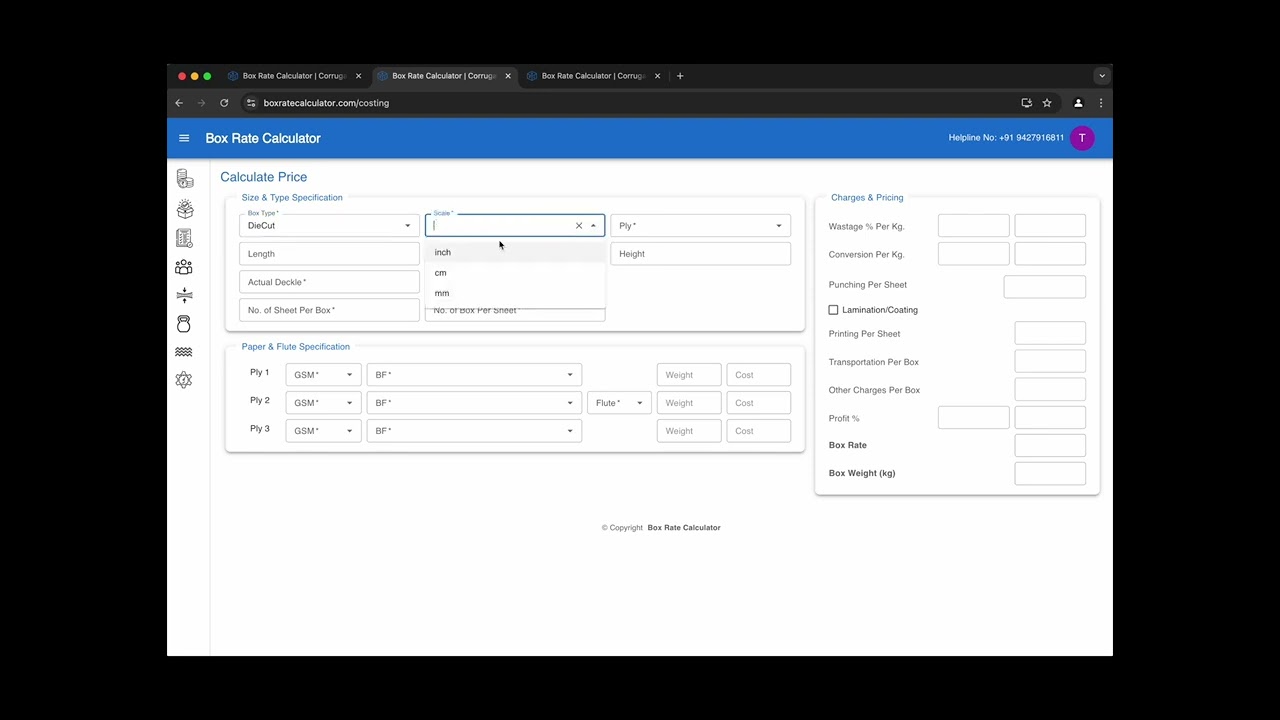Click the Box Rate Calculator header title

point(263,138)
